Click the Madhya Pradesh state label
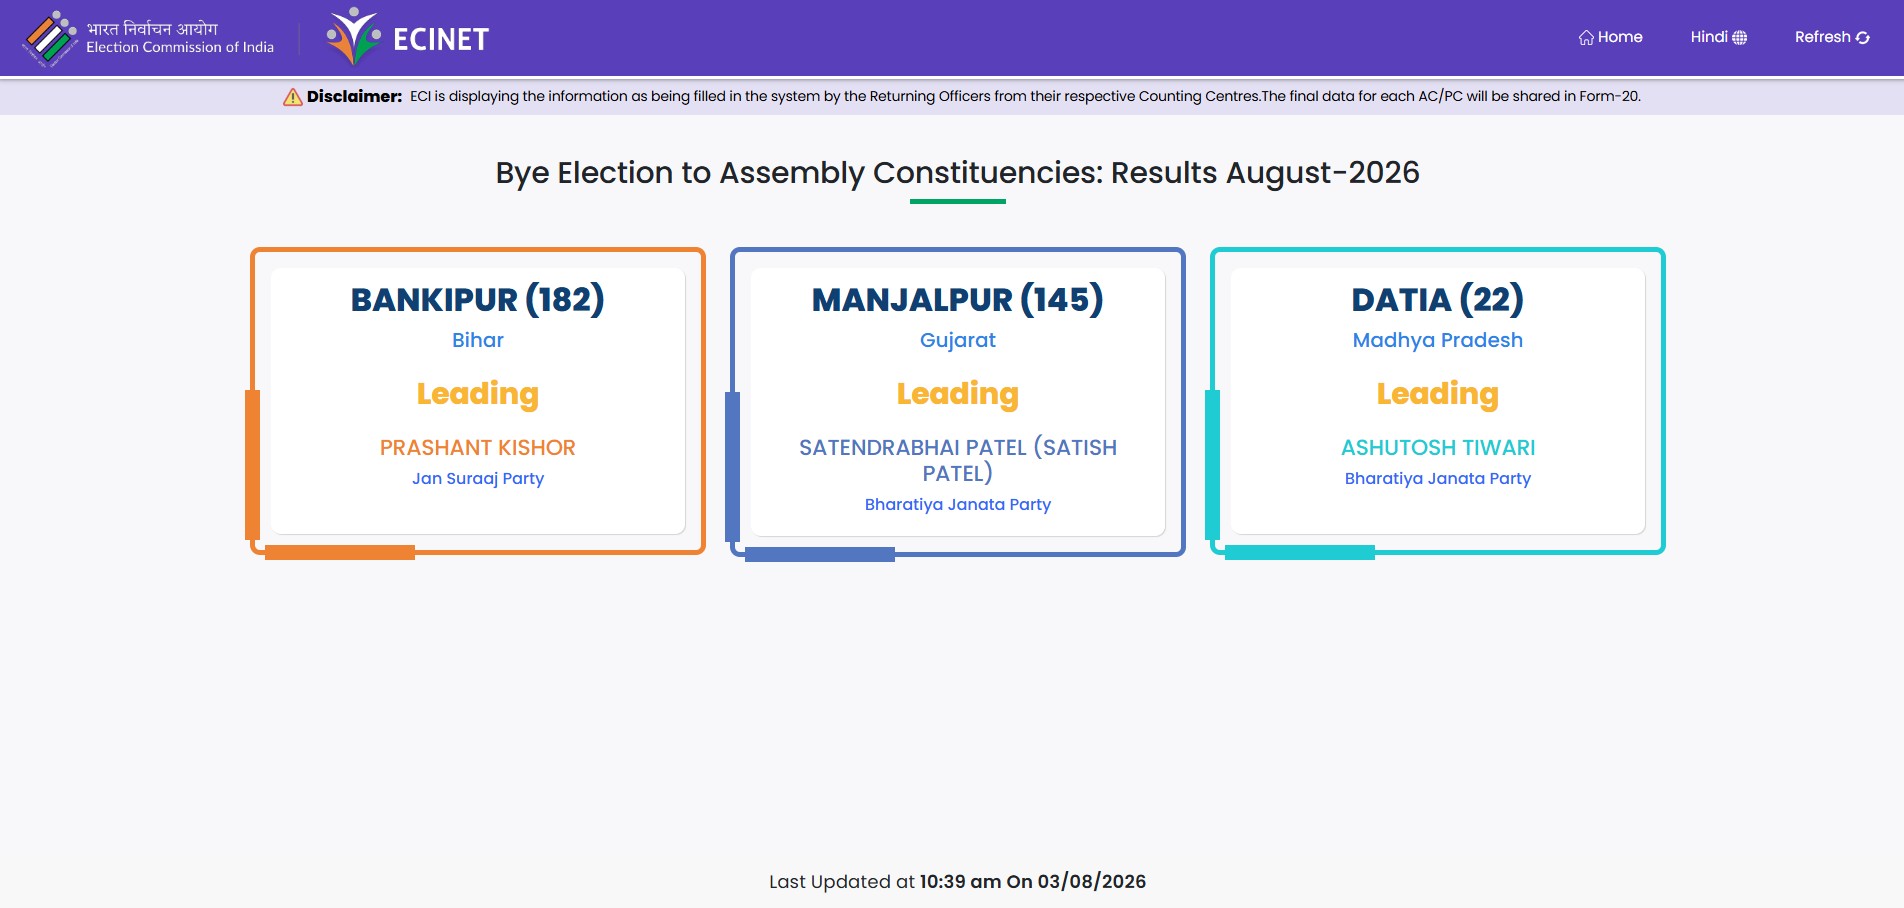The image size is (1904, 908). (1438, 340)
